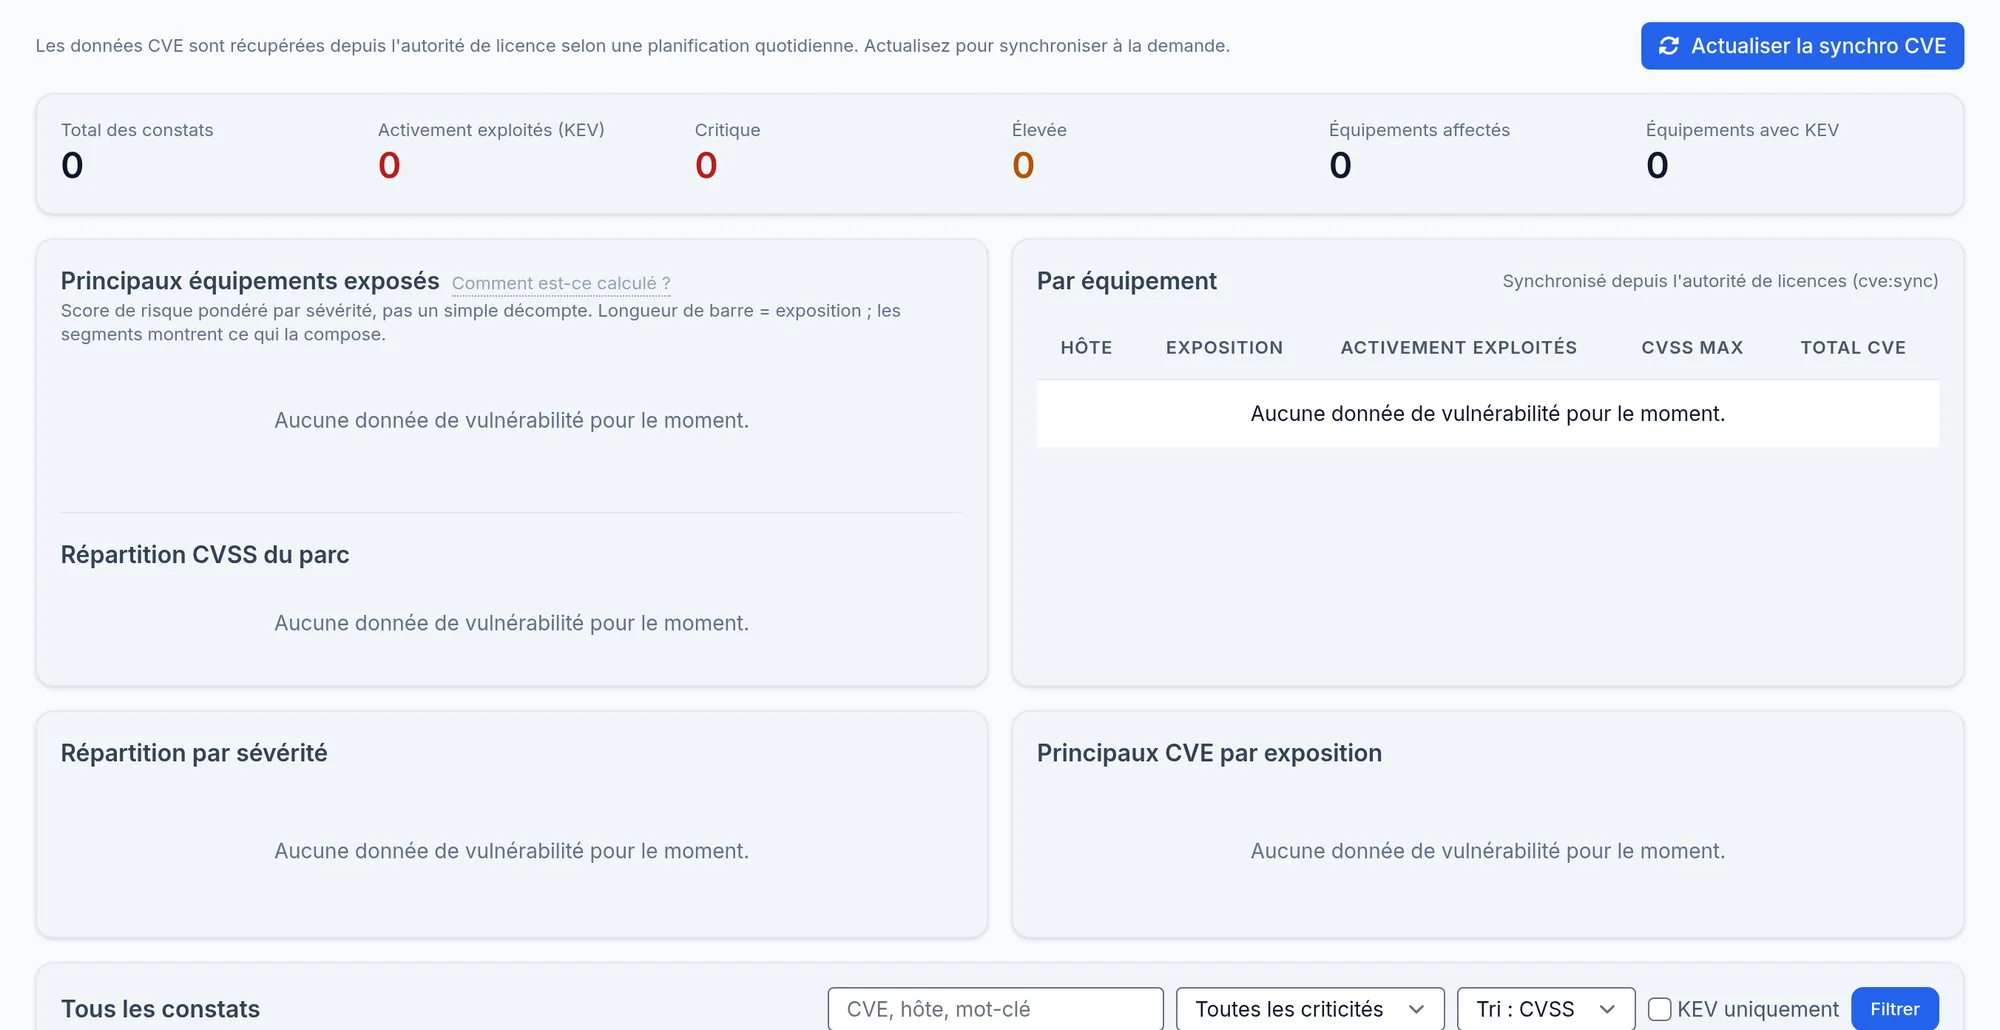The width and height of the screenshot is (2000, 1030).
Task: Open the 'Toutes les criticités' dropdown
Action: point(1310,1009)
